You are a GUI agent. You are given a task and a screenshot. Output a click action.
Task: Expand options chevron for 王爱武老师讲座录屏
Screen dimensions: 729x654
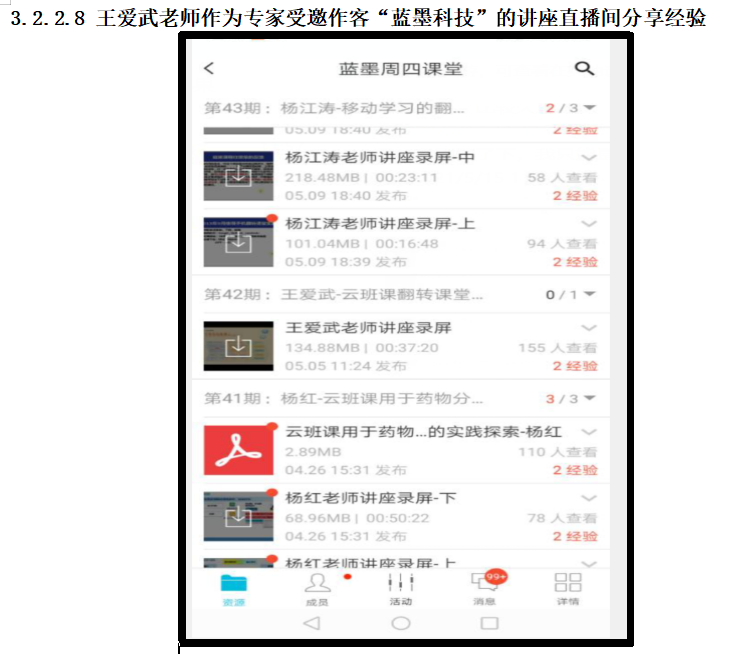pos(589,328)
